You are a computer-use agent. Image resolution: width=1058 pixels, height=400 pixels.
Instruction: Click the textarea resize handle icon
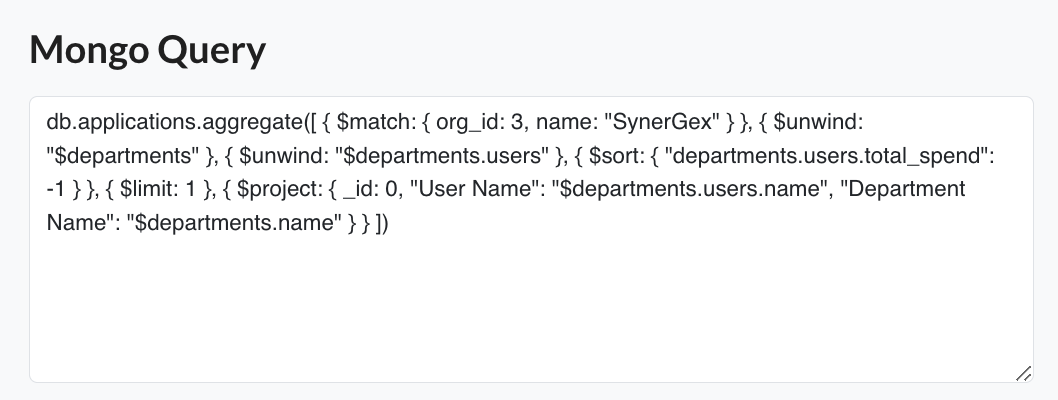(1023, 373)
